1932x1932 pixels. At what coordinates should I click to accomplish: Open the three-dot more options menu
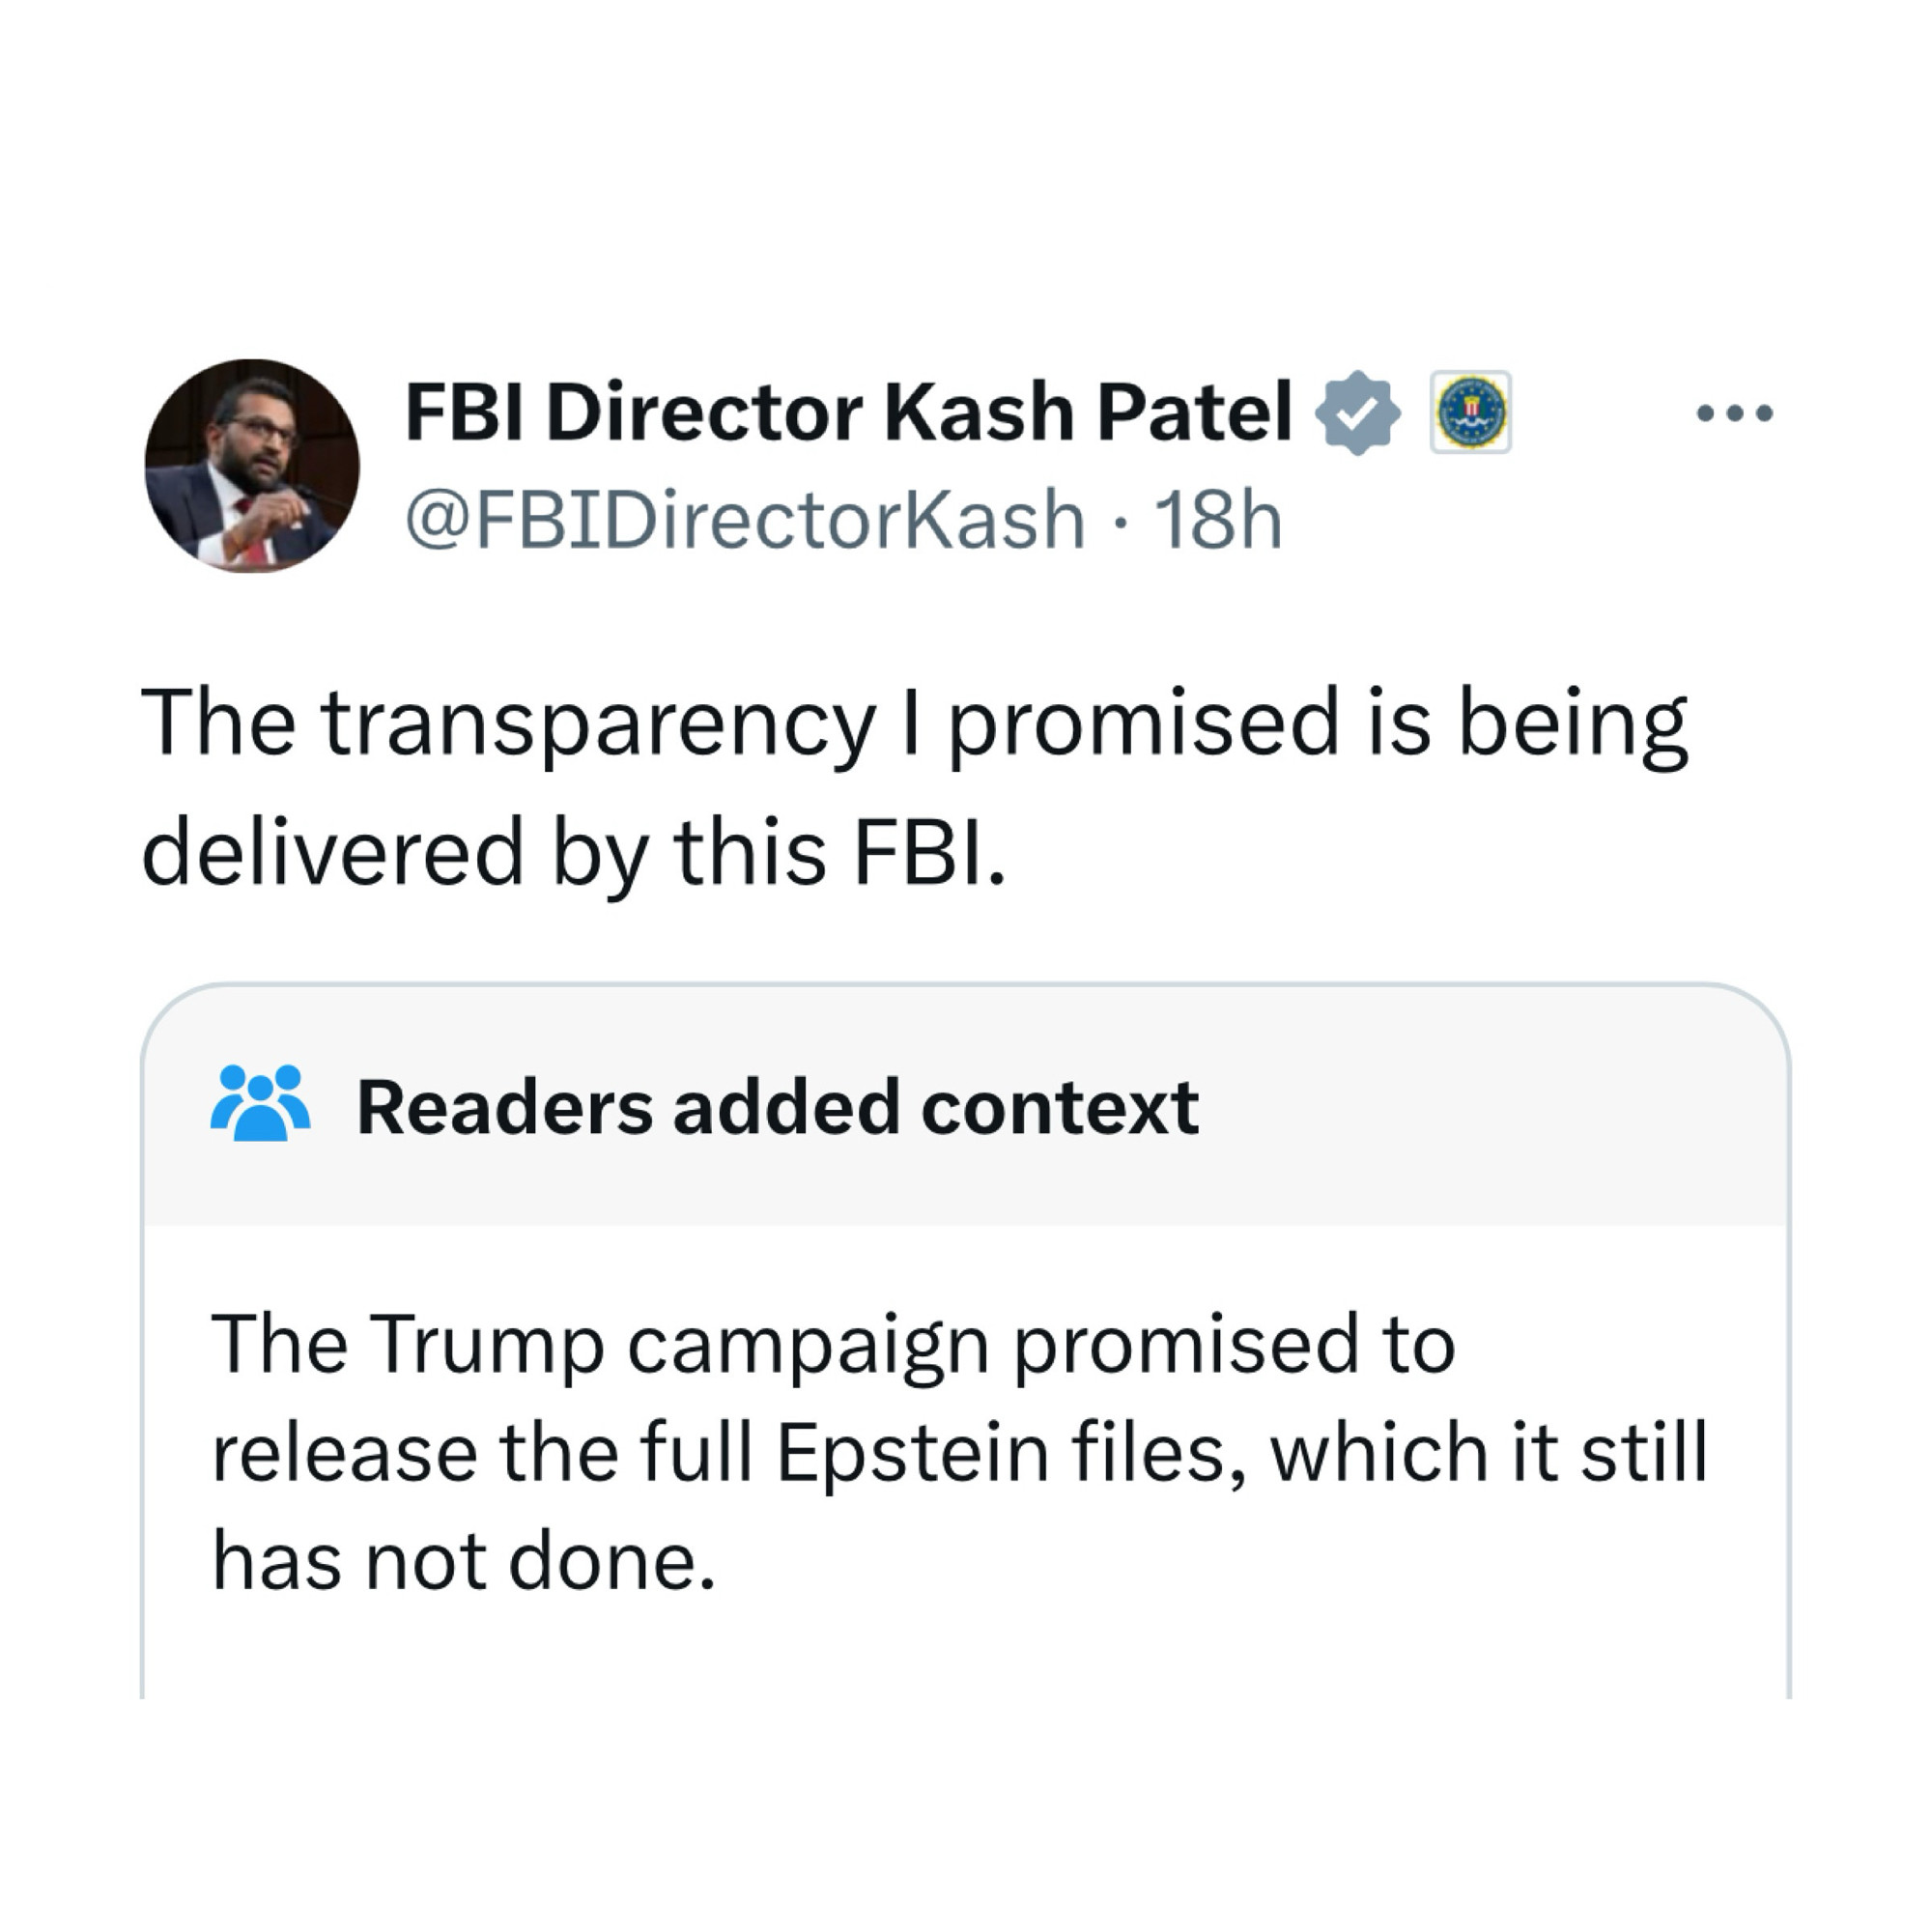pyautogui.click(x=1735, y=413)
